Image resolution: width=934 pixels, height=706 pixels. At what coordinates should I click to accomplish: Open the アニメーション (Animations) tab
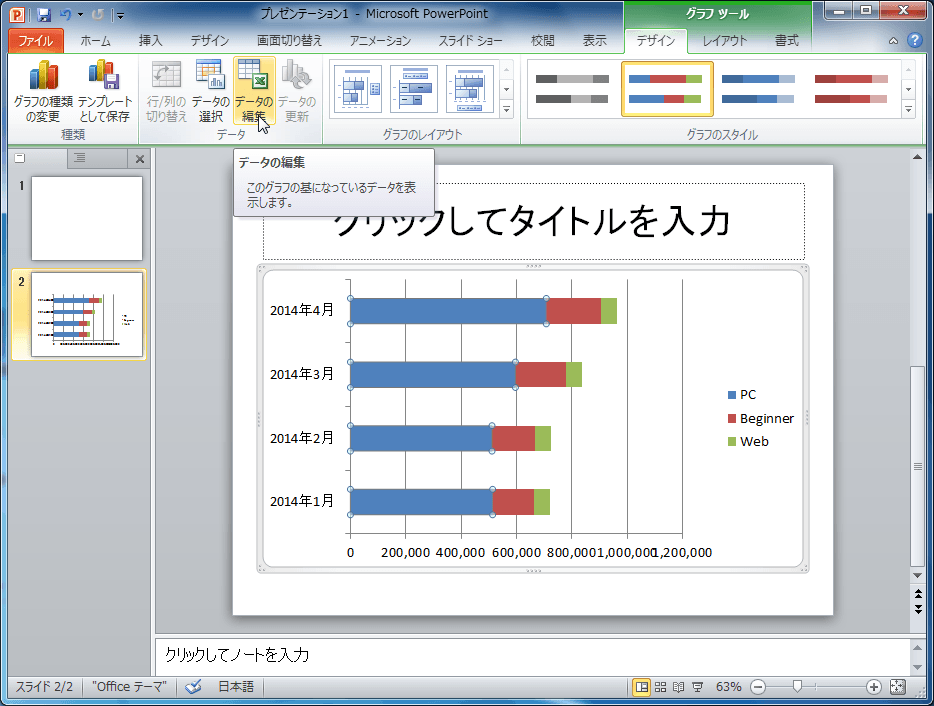pos(380,41)
